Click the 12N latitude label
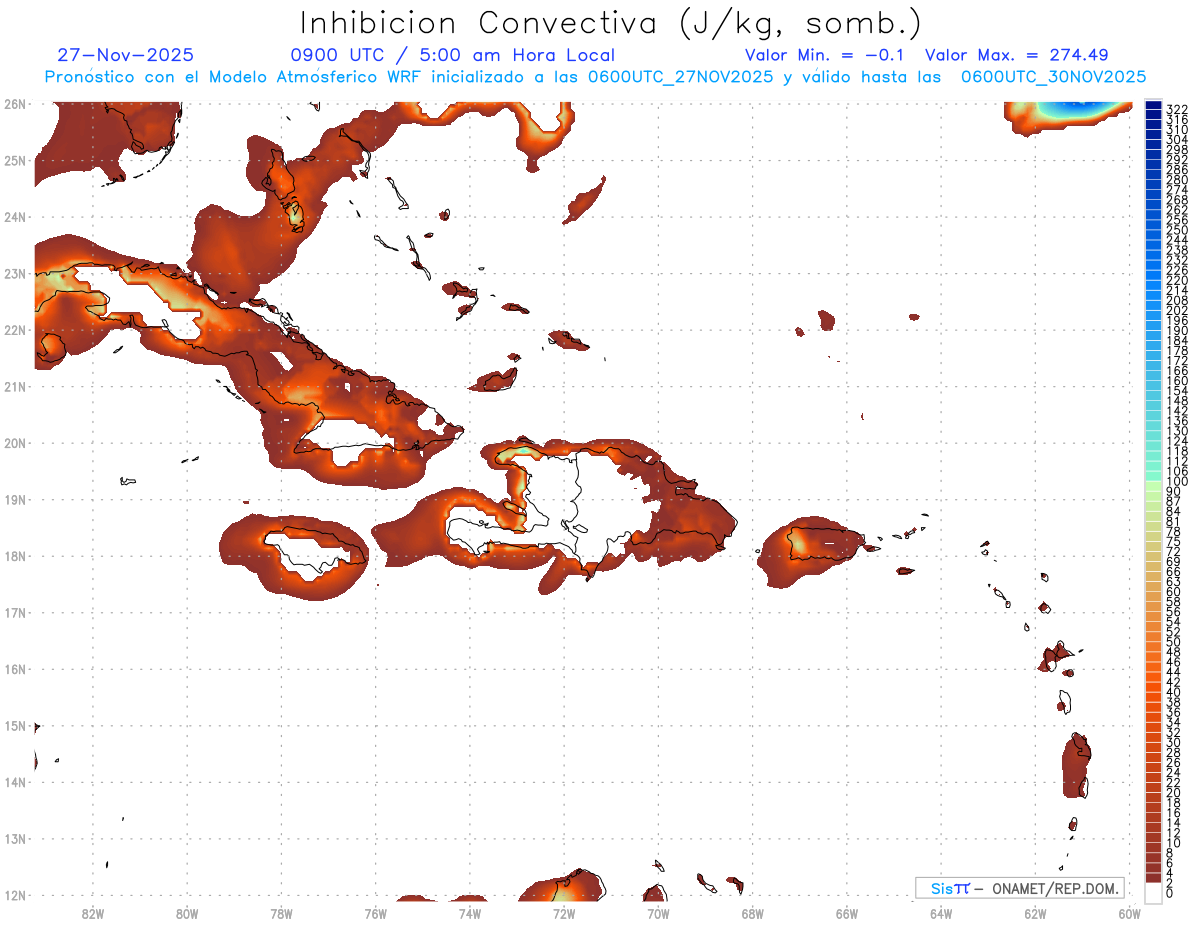The image size is (1200, 927). [14, 895]
